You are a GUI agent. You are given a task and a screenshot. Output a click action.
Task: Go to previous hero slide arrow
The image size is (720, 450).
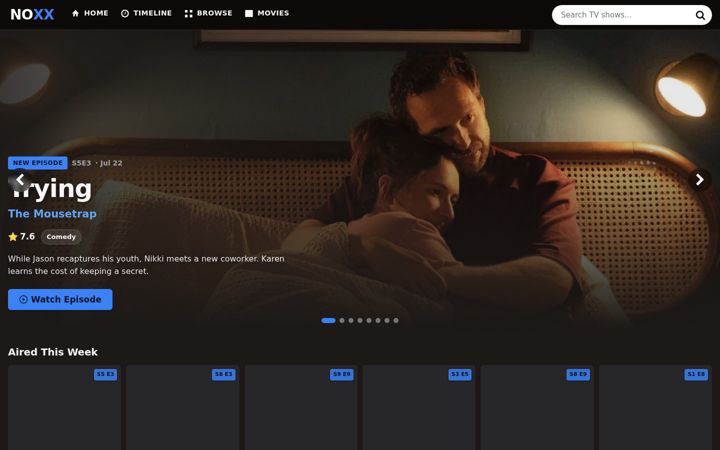tap(20, 180)
